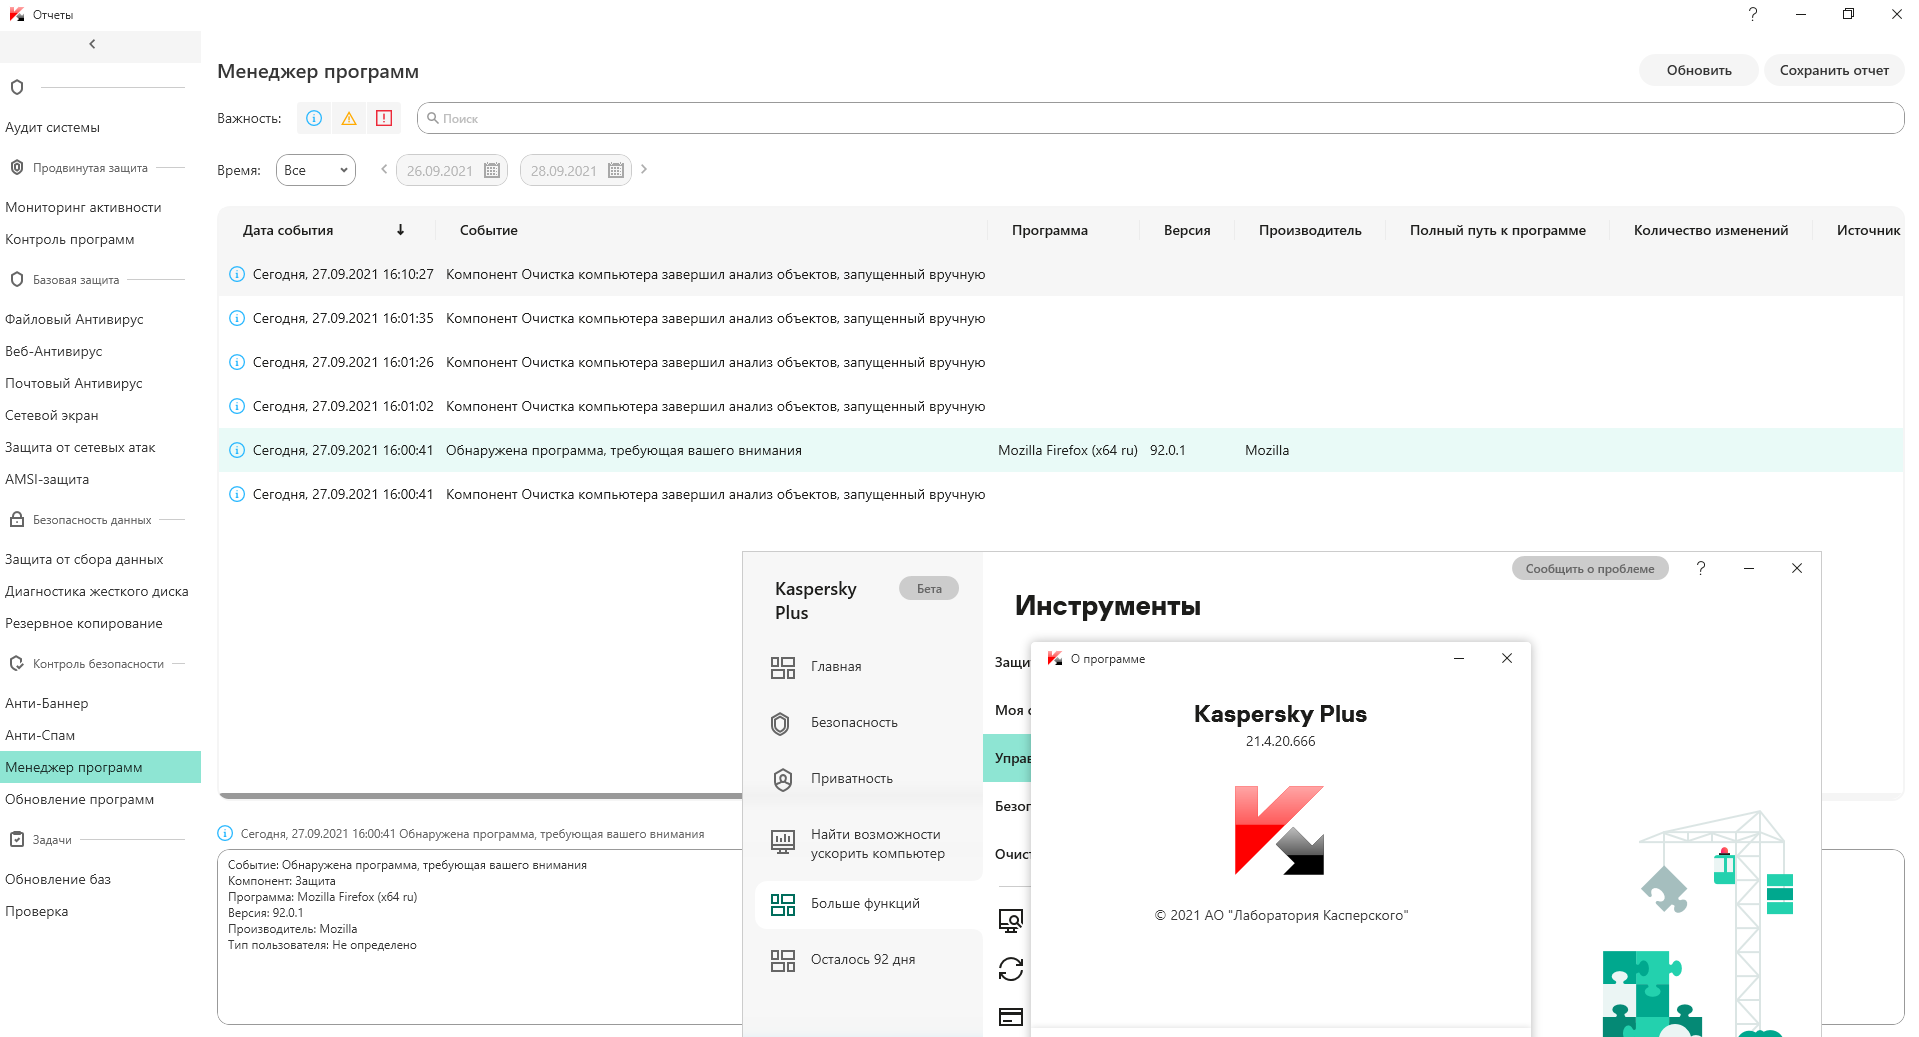Open Безопасность in Kaspersky Plus window
1919x1037 pixels.
(x=854, y=722)
